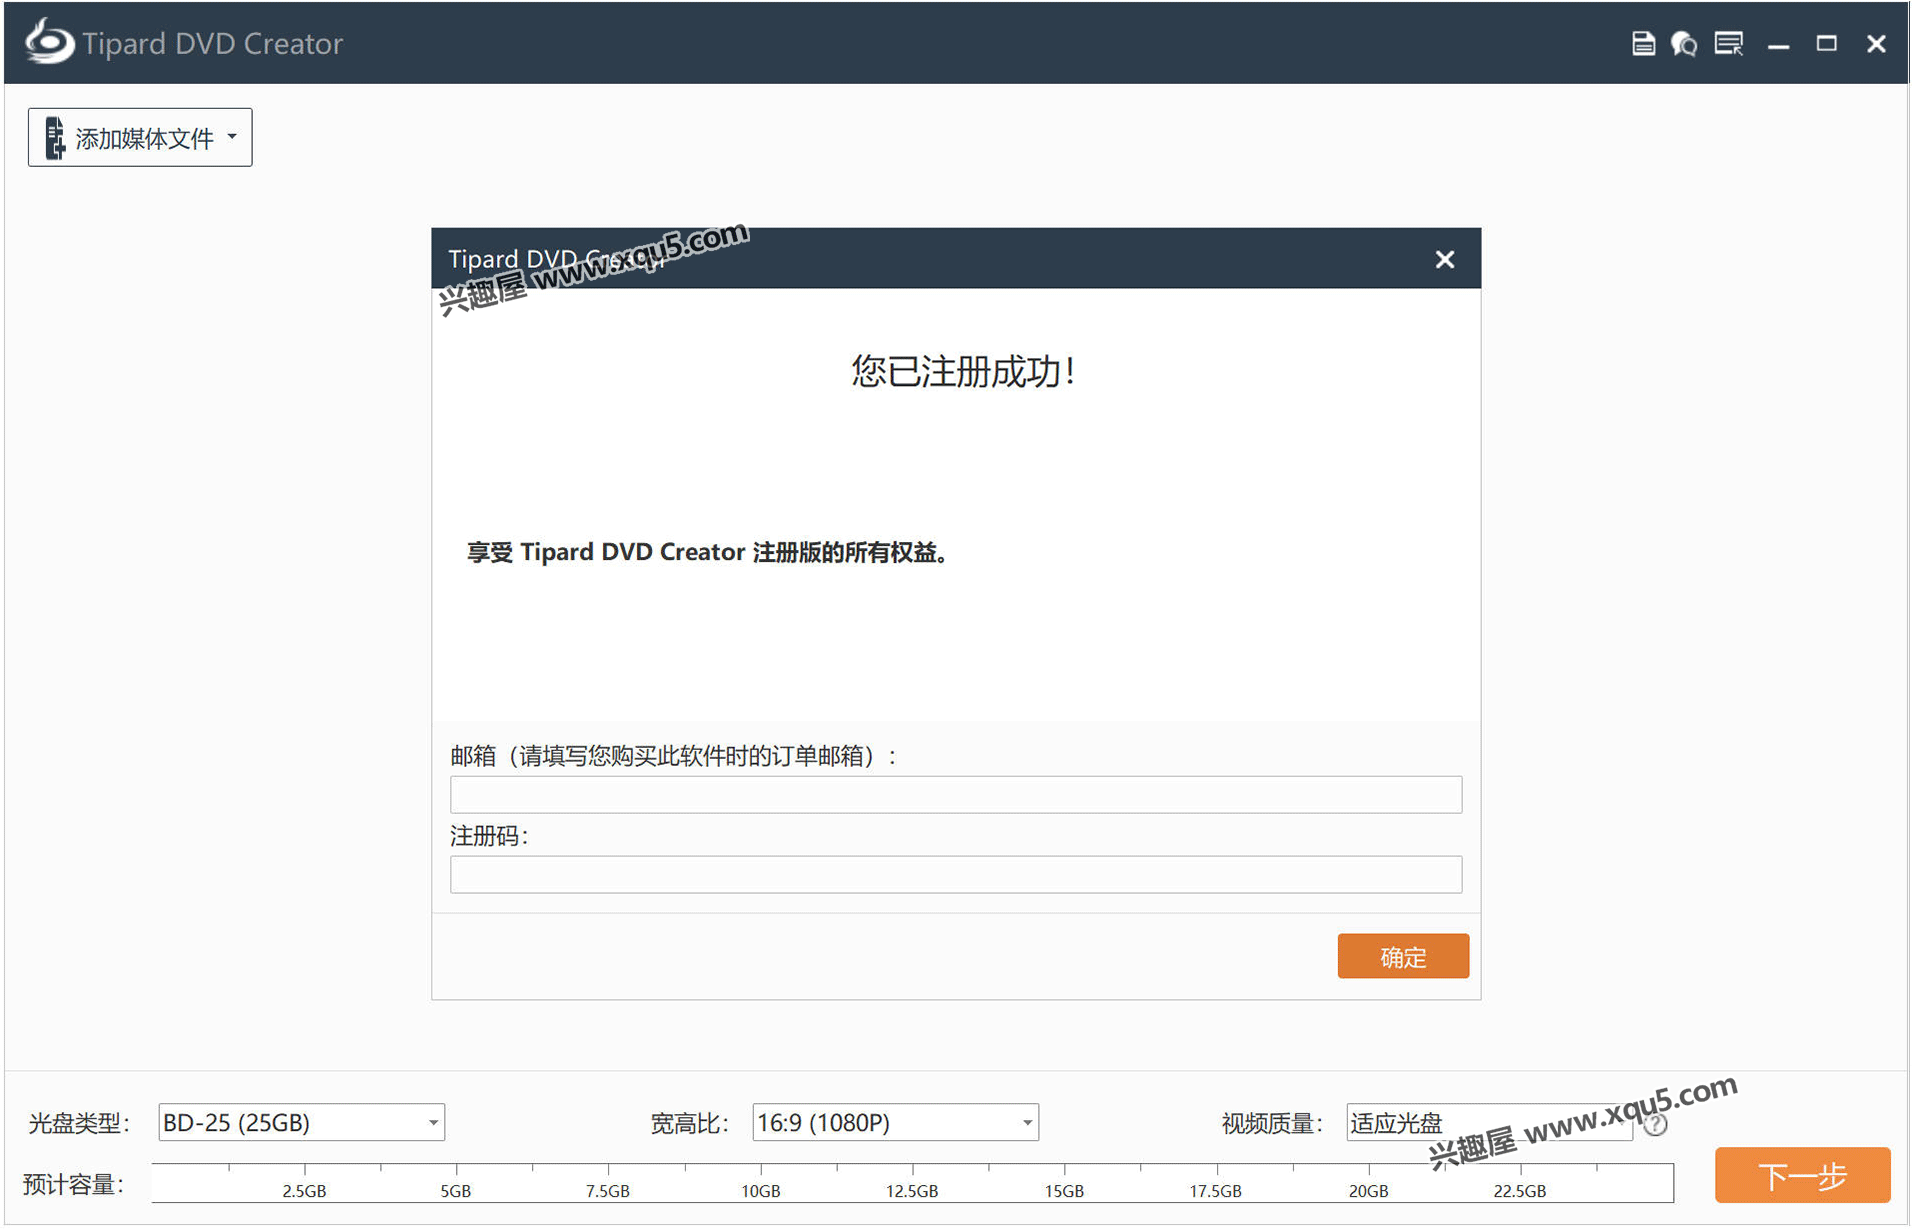Open the 宽高比 16:9 (1080P) dropdown
The image size is (1913, 1229).
(895, 1123)
